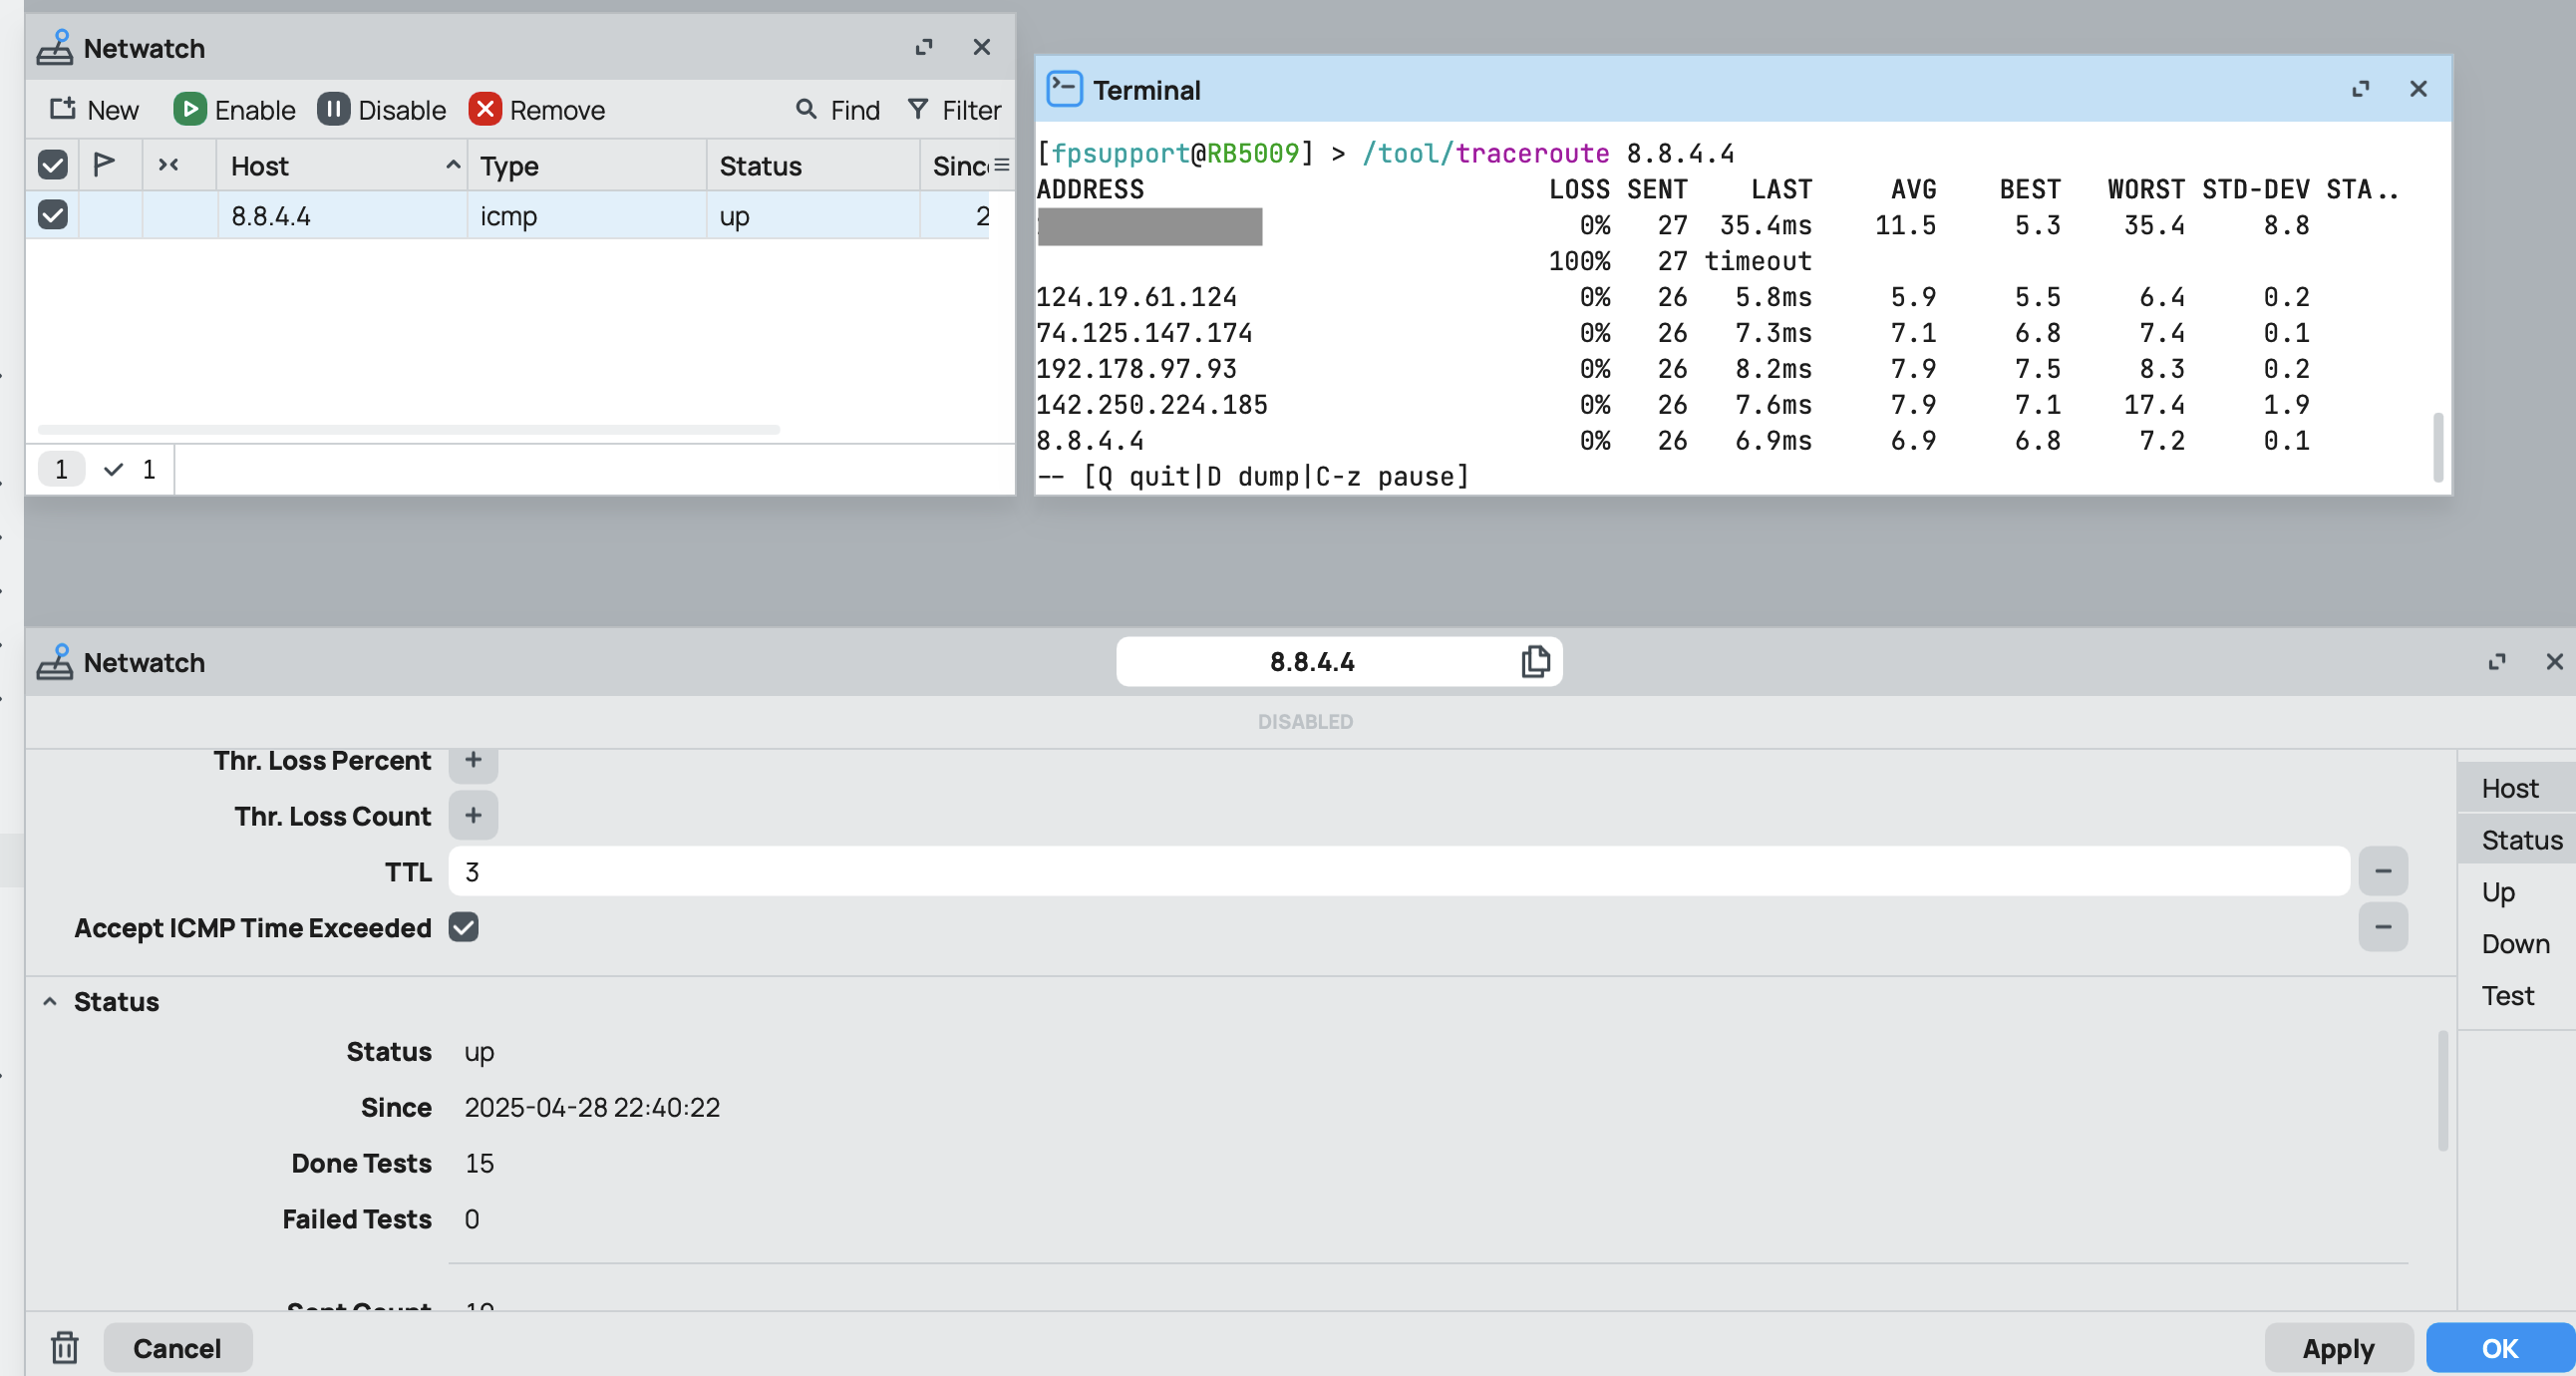Open the column configuration menu near Since

(x=1002, y=165)
